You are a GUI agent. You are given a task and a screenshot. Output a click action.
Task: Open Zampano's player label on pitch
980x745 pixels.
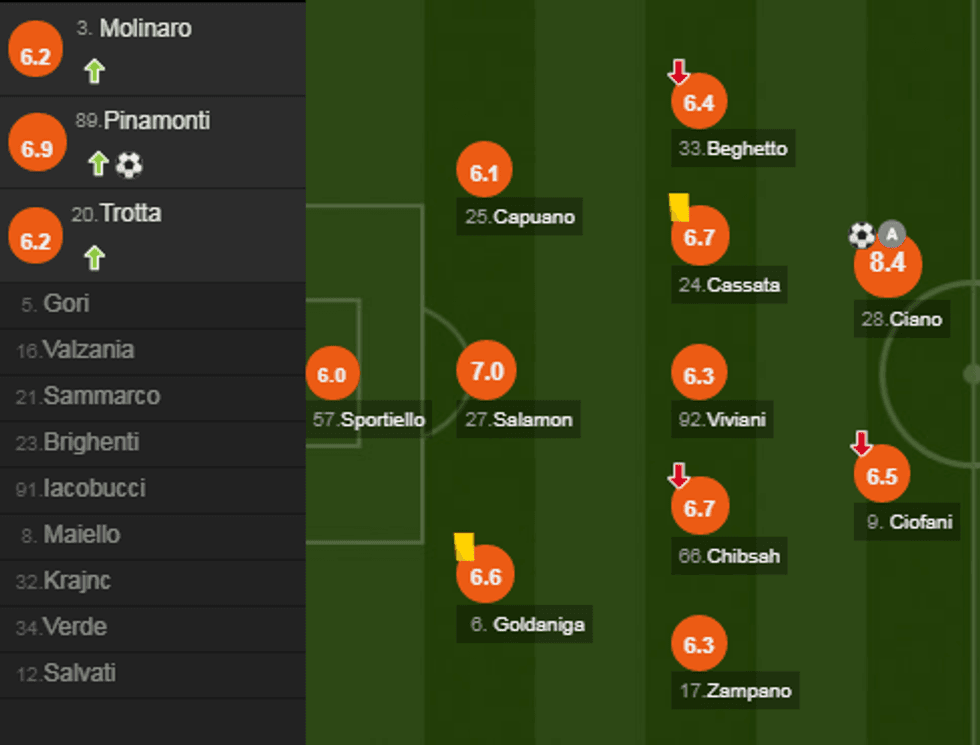pyautogui.click(x=735, y=691)
